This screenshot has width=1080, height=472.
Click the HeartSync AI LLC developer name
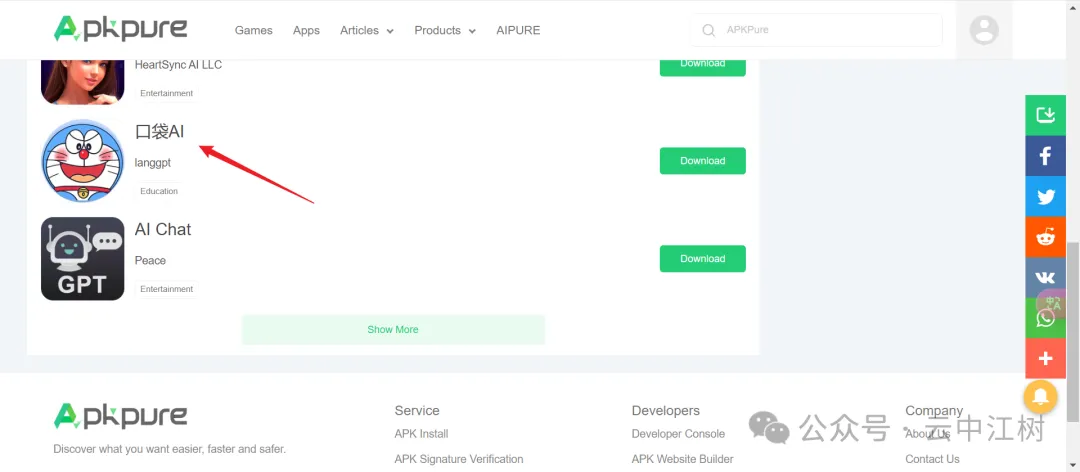178,65
